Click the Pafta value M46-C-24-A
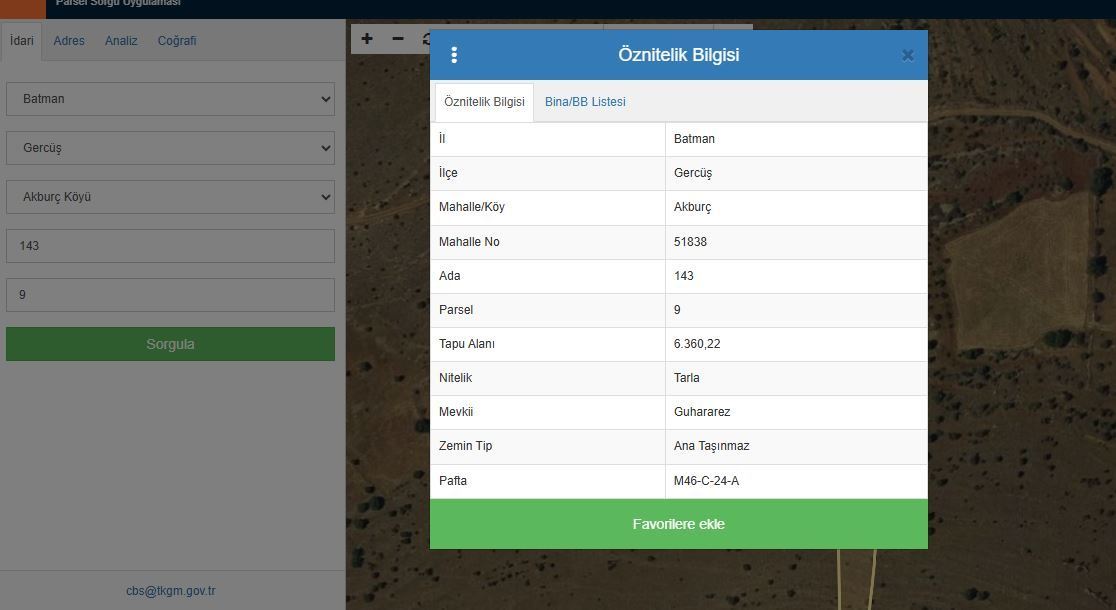Image resolution: width=1116 pixels, height=610 pixels. (706, 481)
